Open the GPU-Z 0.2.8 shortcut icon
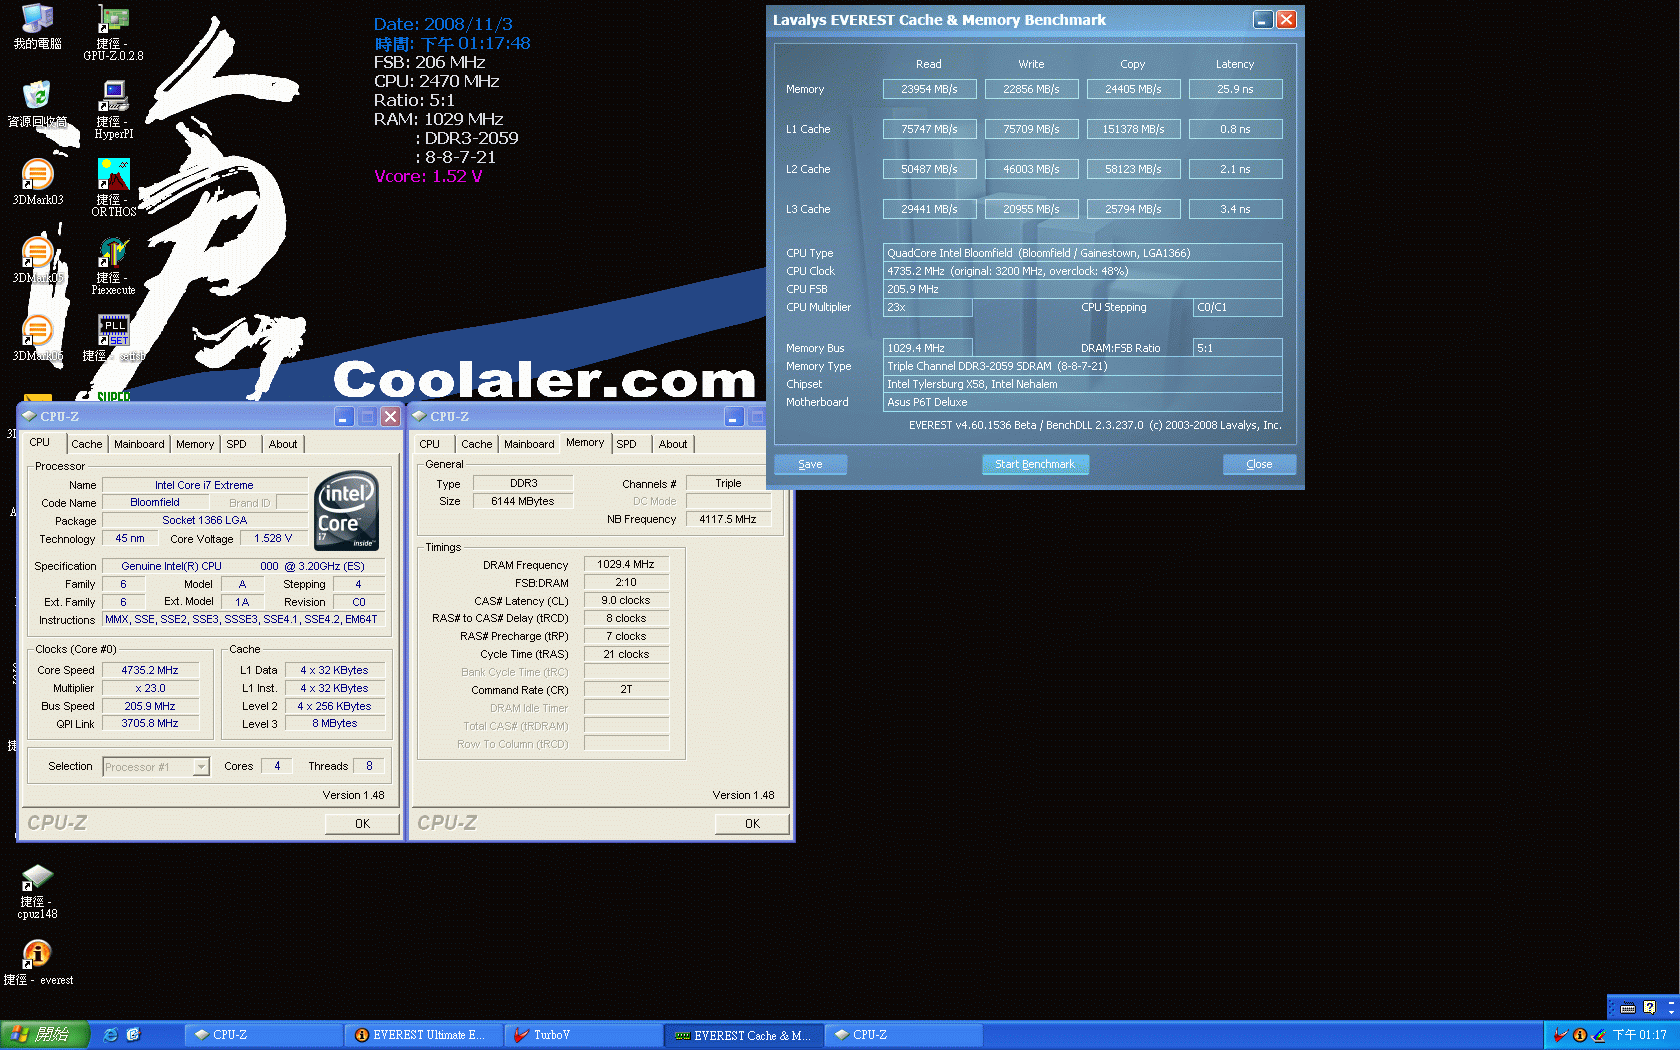 click(113, 32)
